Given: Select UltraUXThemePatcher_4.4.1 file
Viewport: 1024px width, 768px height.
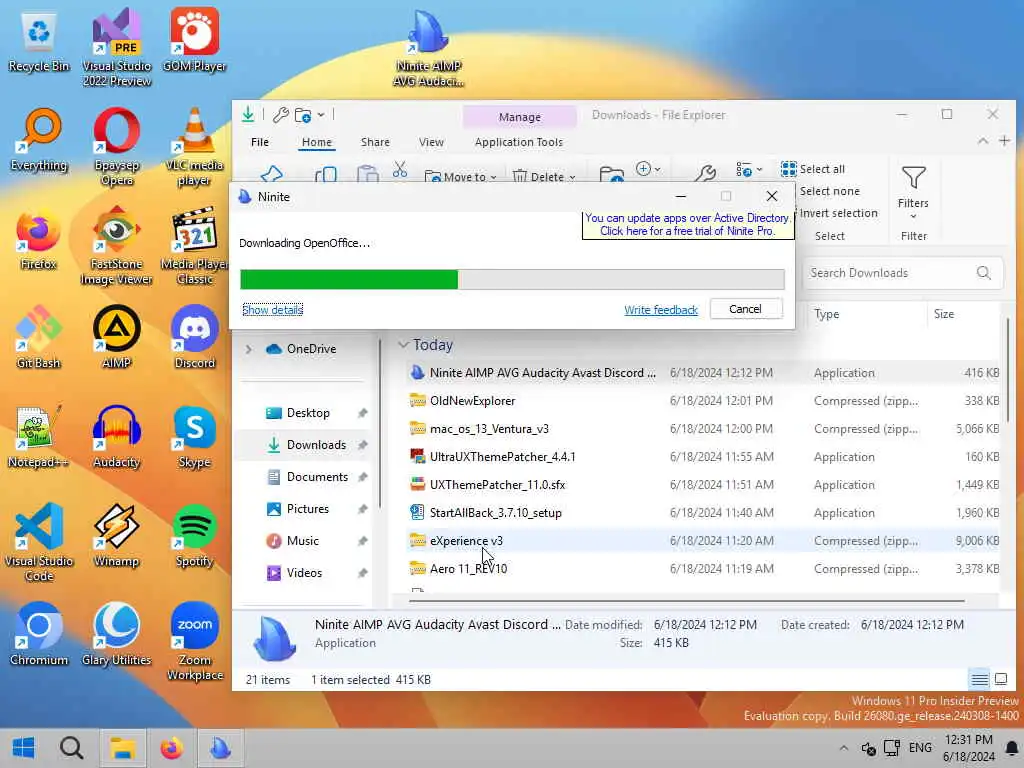Looking at the screenshot, I should 703,457.
